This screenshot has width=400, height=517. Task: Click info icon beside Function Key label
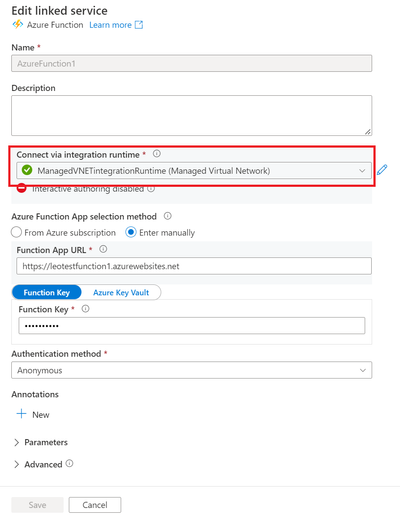point(86,309)
